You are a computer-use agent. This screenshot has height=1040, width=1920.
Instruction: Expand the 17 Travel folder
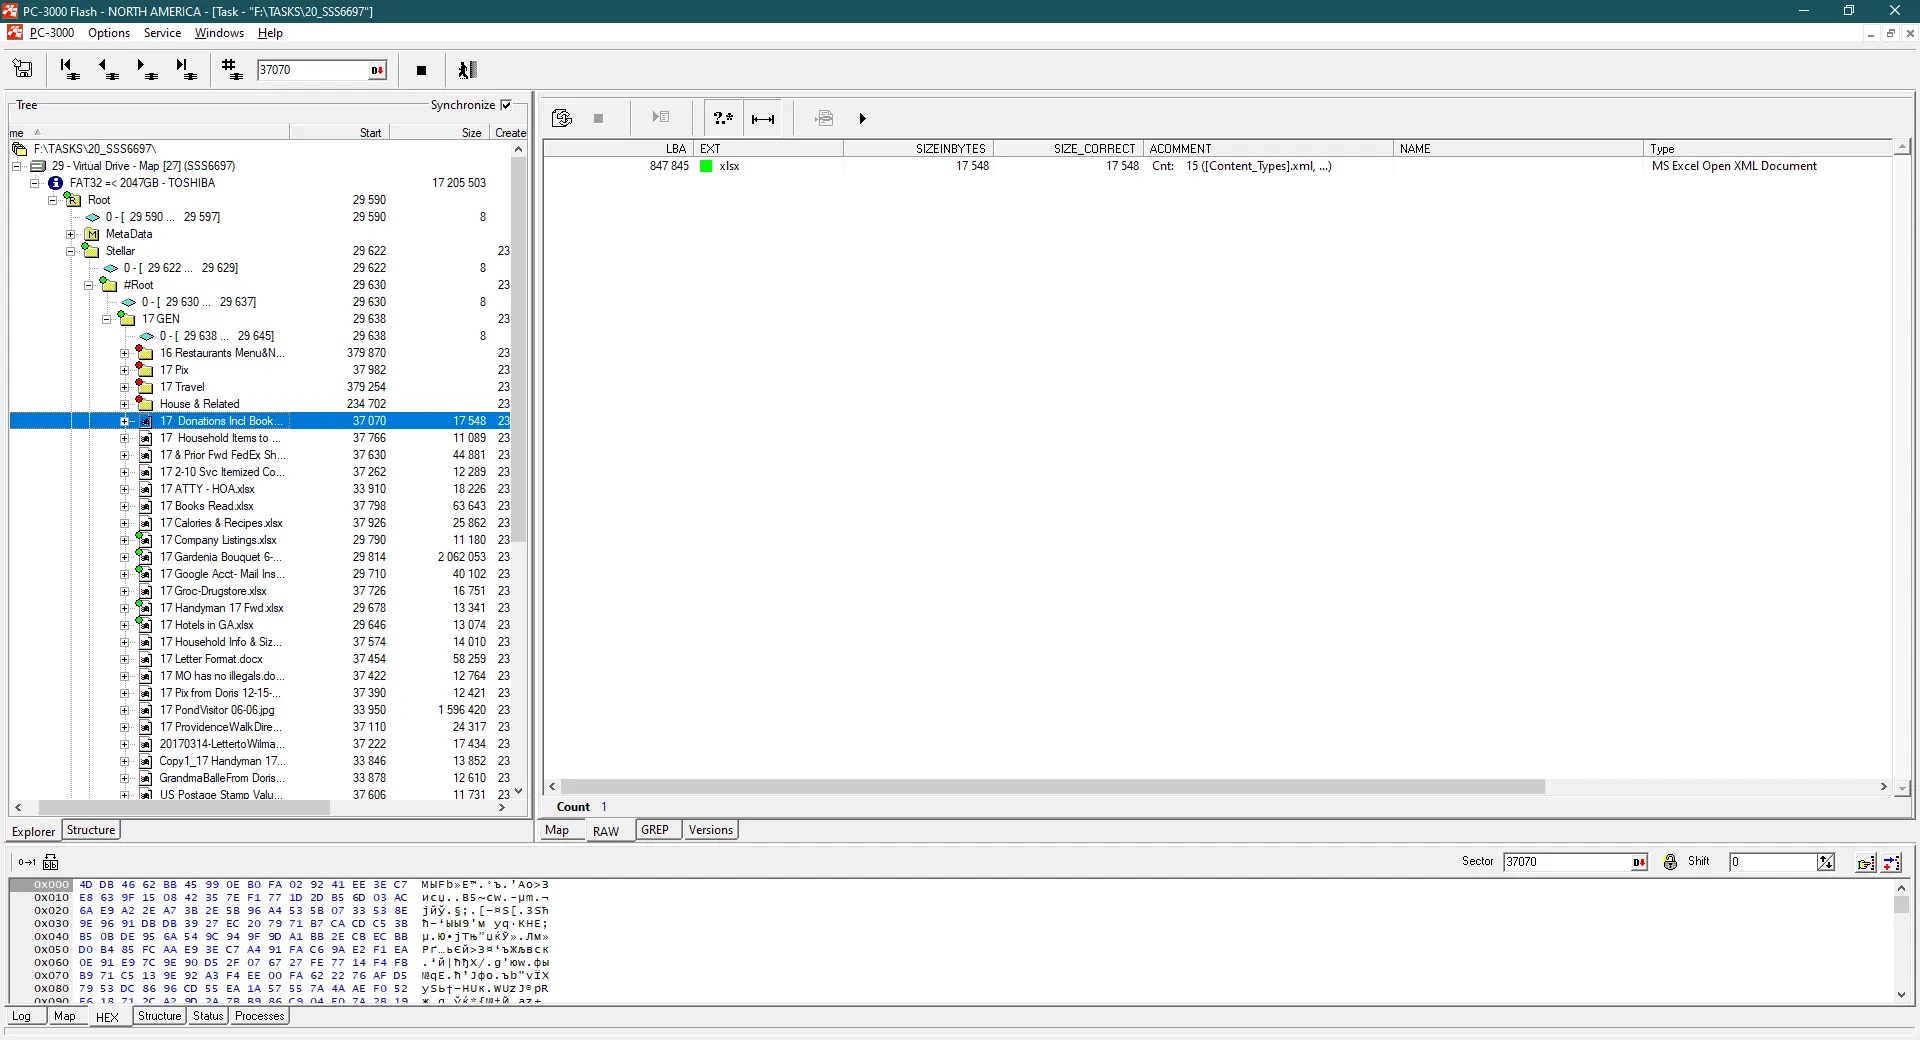(124, 387)
